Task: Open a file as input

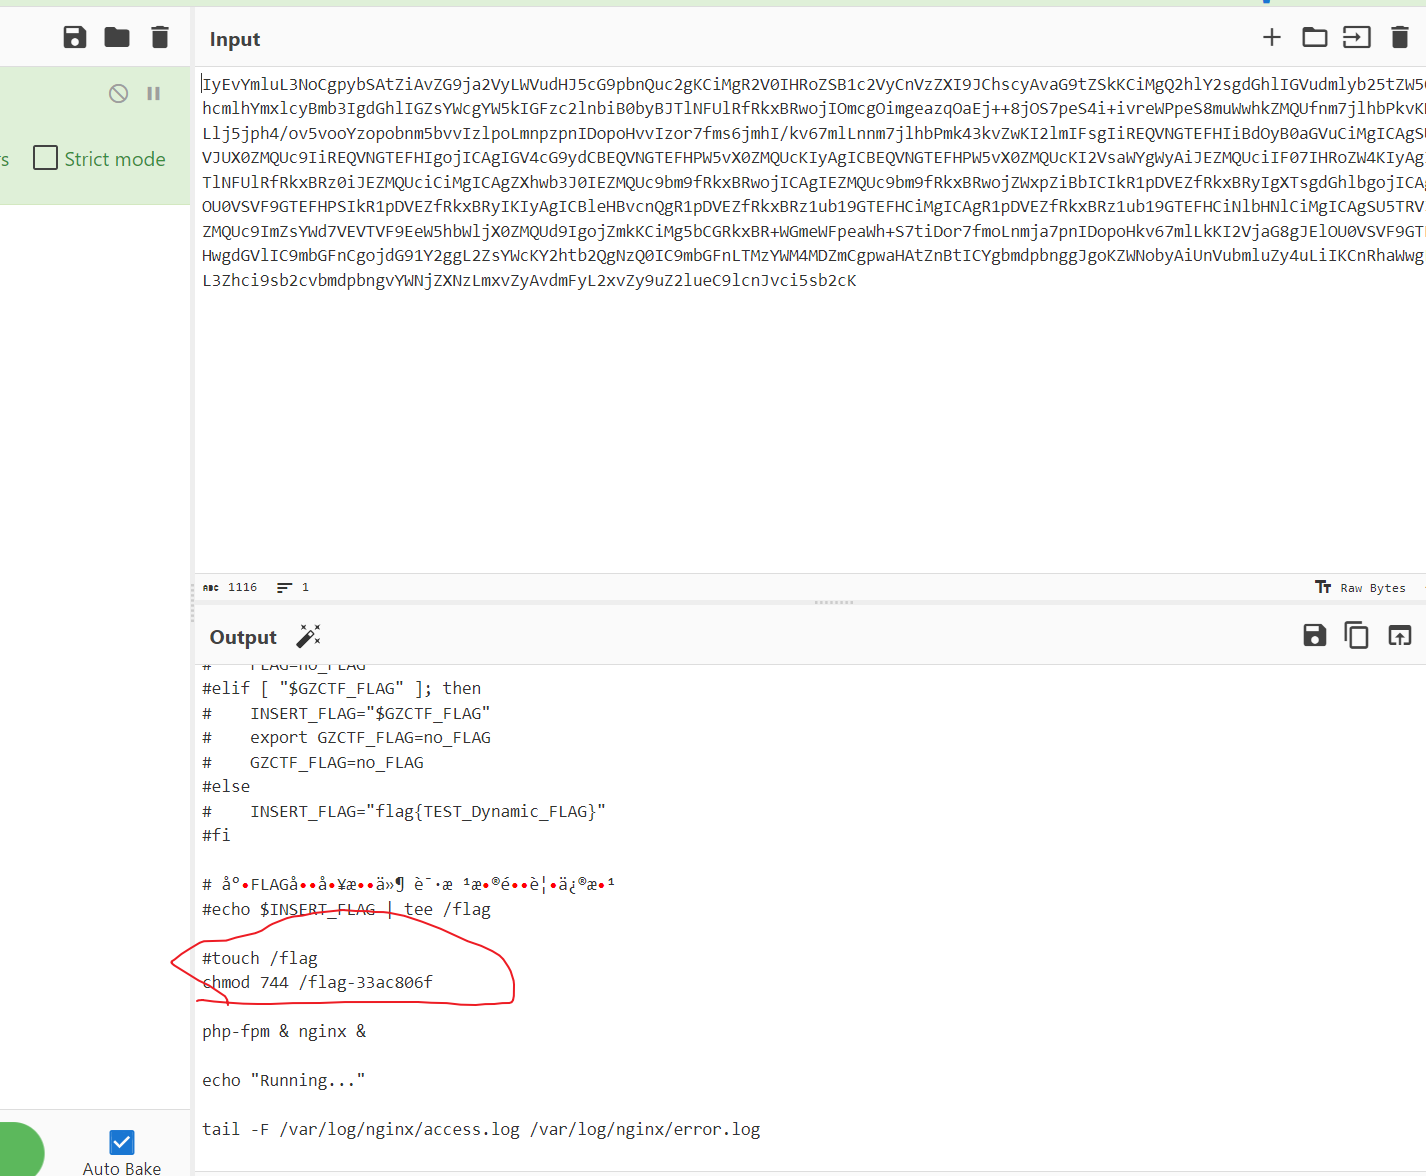Action: pos(1356,38)
